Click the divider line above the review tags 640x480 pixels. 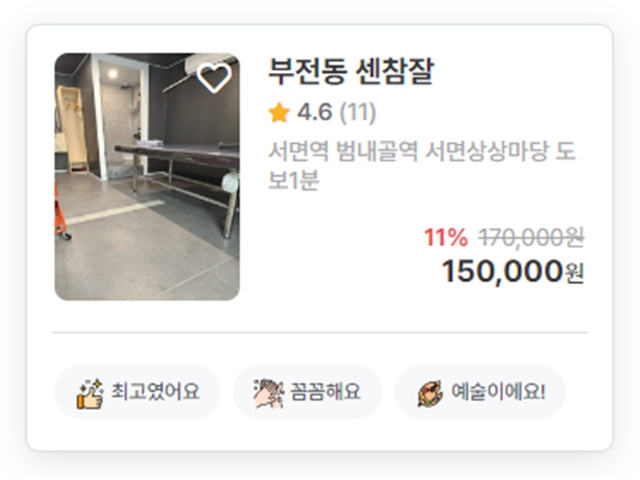pyautogui.click(x=320, y=333)
